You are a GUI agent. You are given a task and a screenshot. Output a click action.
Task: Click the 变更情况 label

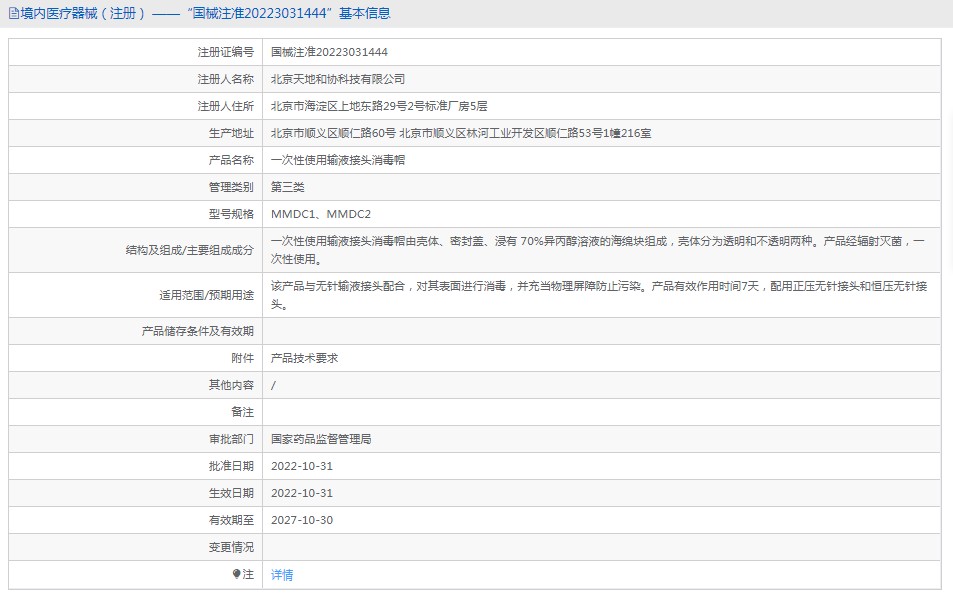pyautogui.click(x=231, y=547)
